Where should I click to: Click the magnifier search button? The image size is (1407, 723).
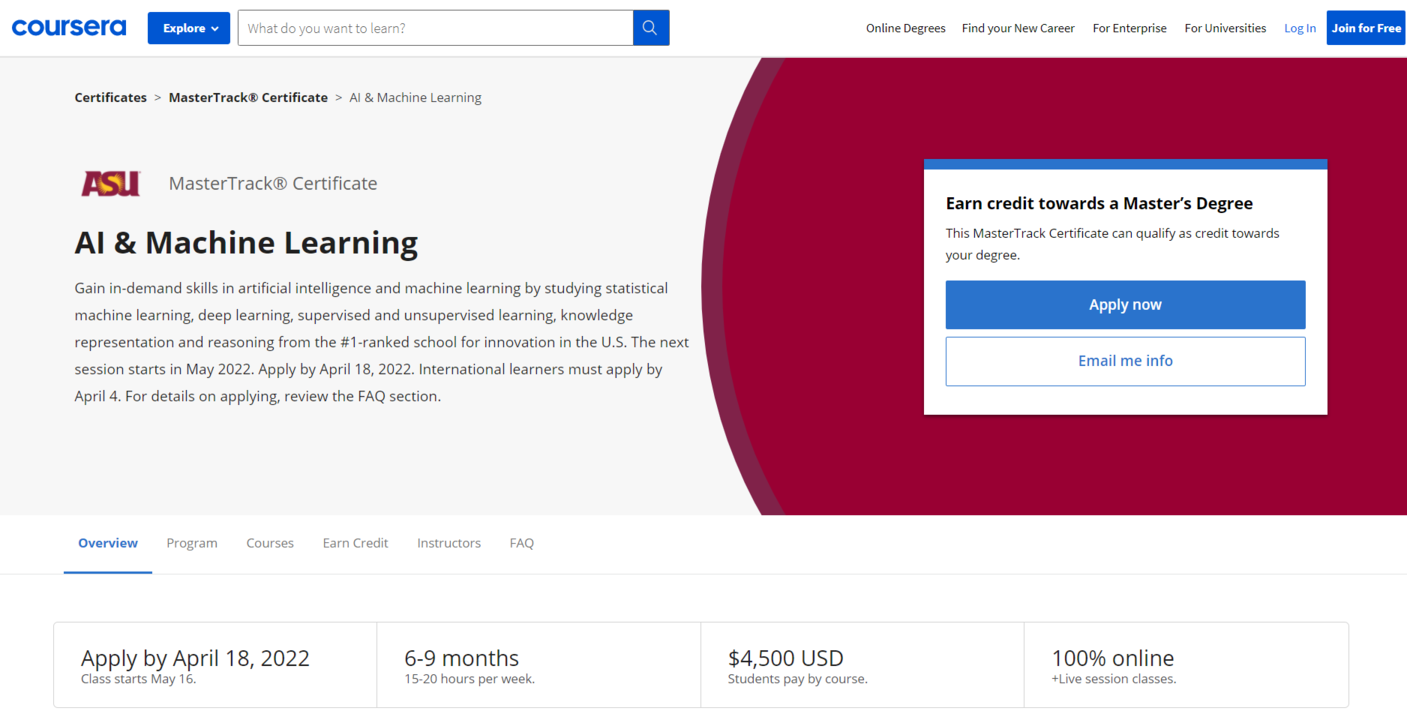point(651,28)
